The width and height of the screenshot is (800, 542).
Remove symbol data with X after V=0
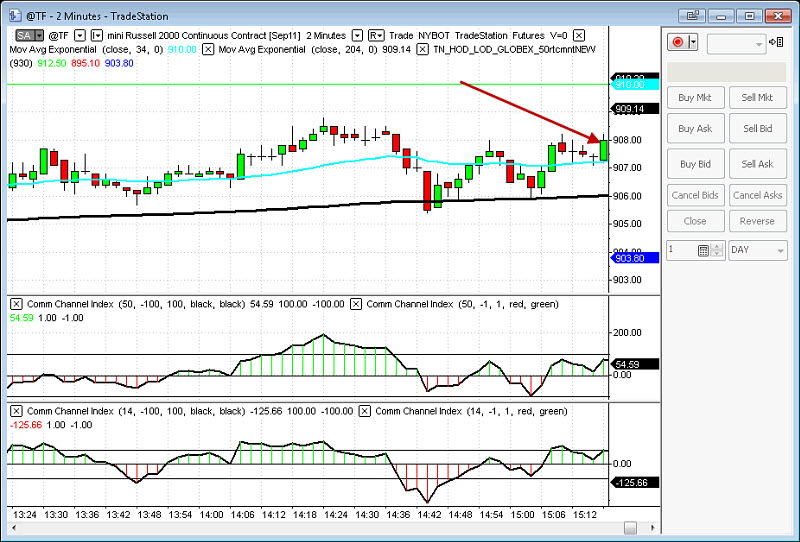tap(579, 36)
